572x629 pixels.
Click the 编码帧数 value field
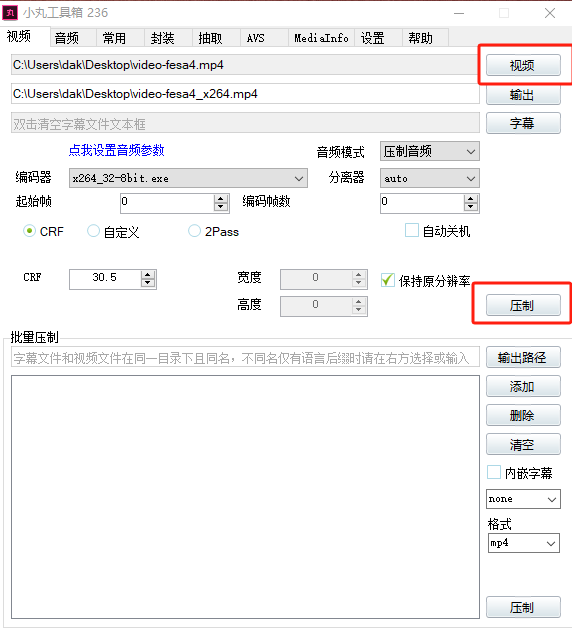point(422,203)
